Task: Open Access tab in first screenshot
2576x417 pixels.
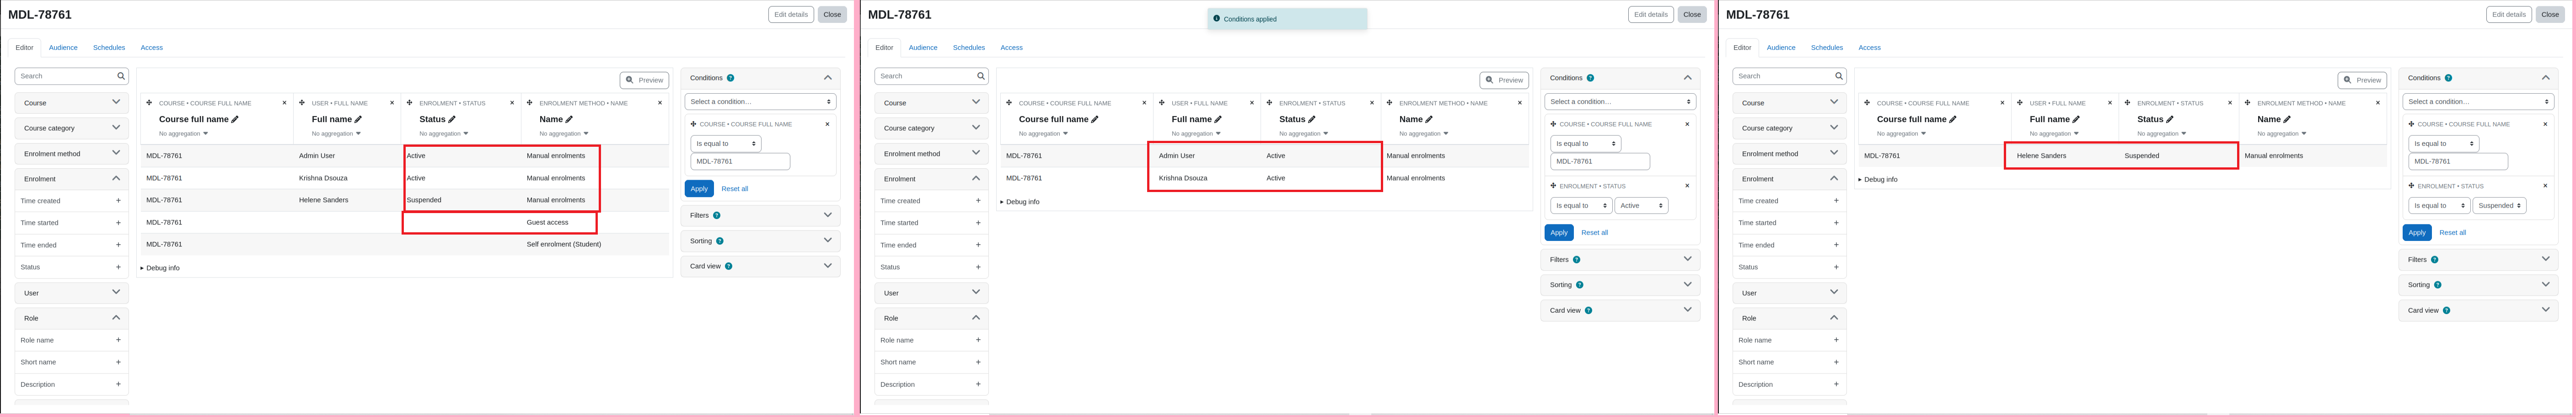Action: (152, 48)
